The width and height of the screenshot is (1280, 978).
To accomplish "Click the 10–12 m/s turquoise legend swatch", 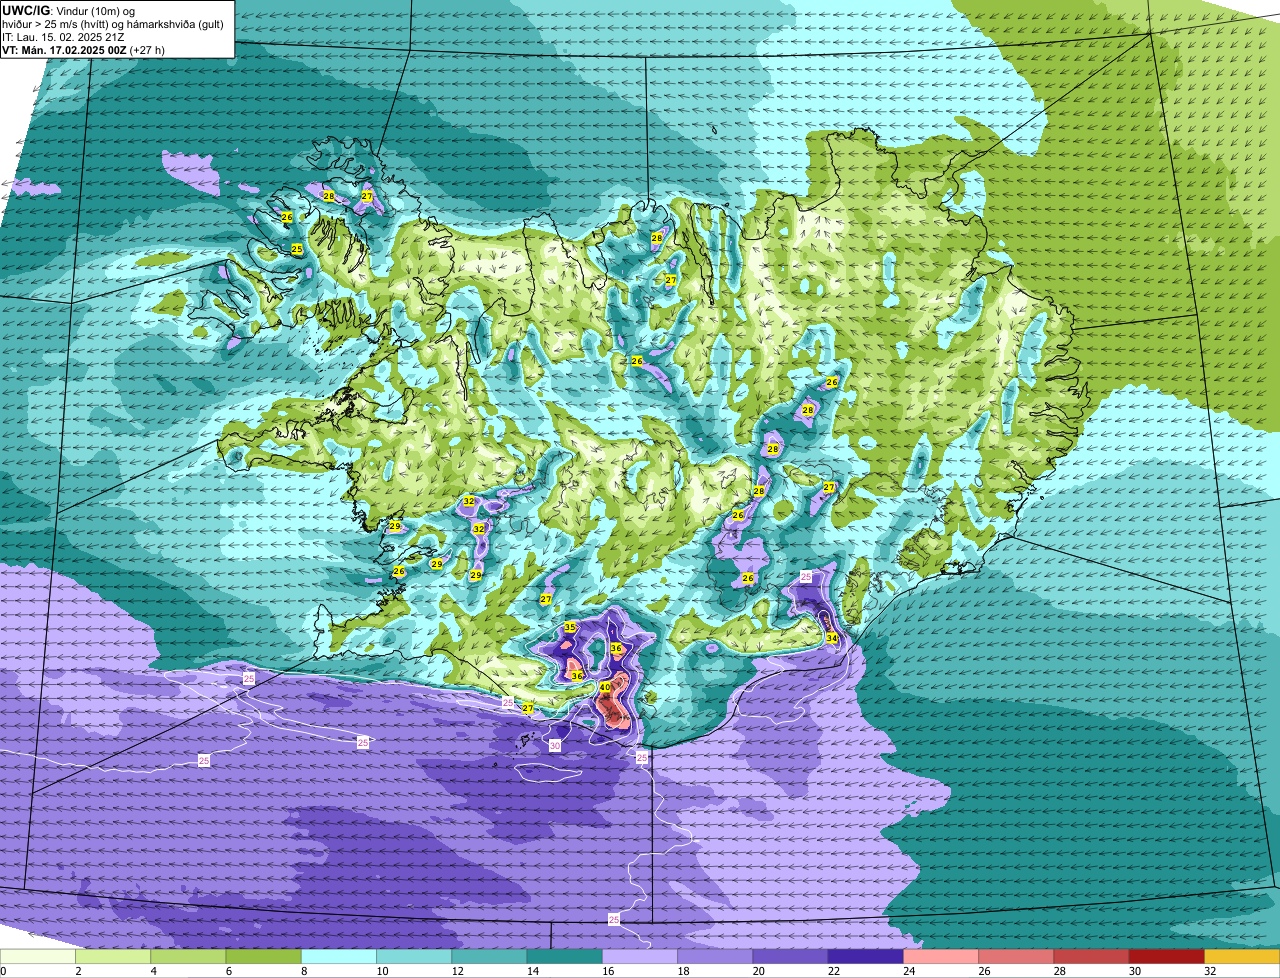I will click(414, 957).
